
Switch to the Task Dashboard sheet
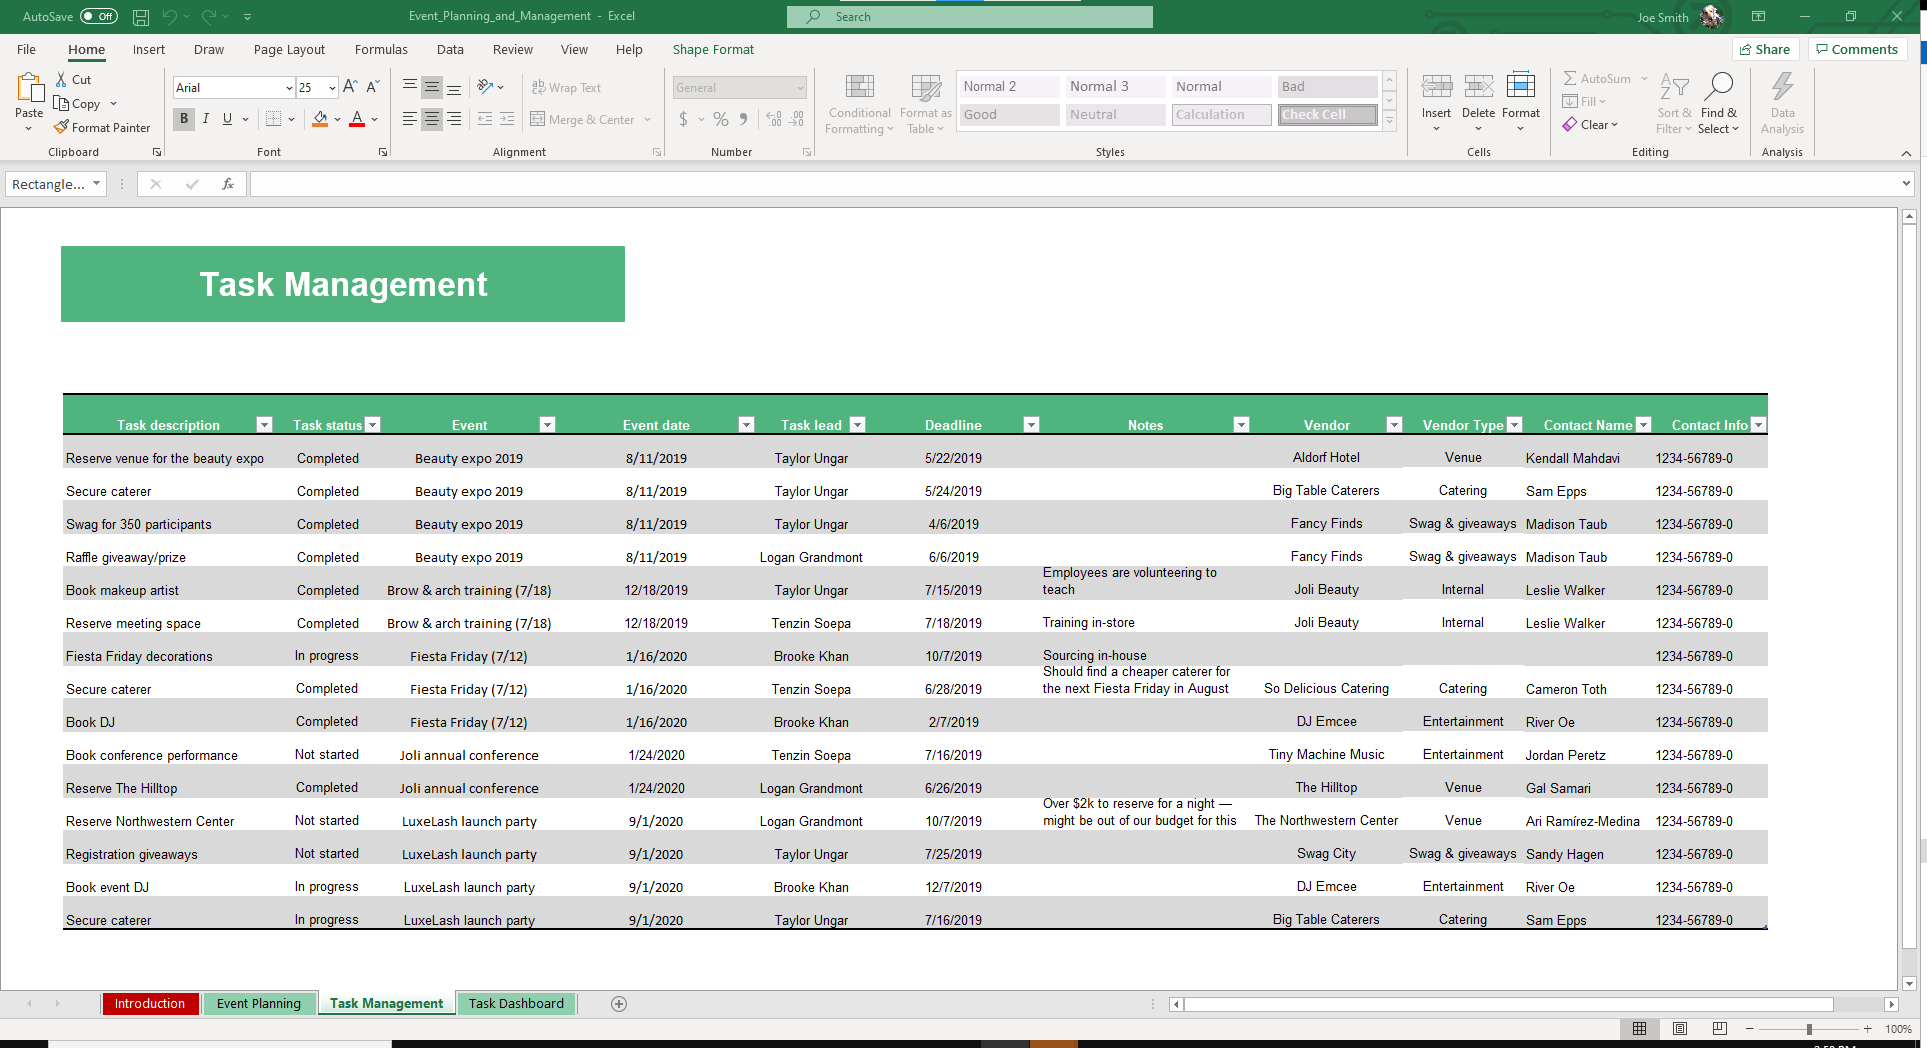[516, 1004]
